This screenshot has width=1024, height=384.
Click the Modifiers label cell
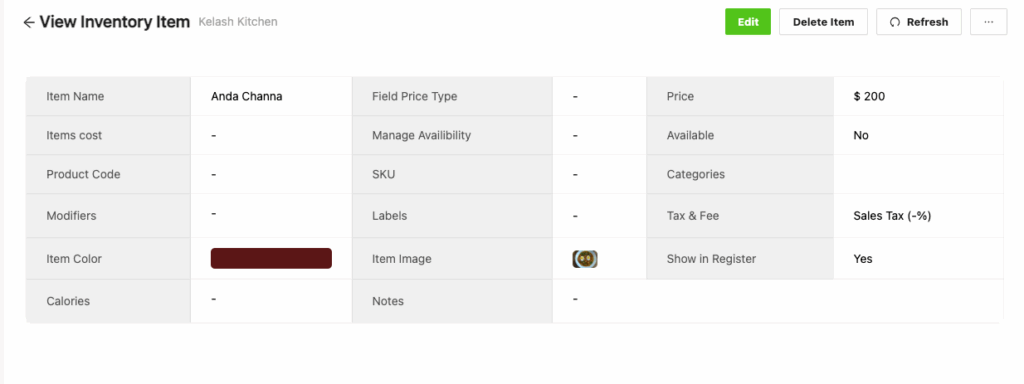tap(108, 216)
